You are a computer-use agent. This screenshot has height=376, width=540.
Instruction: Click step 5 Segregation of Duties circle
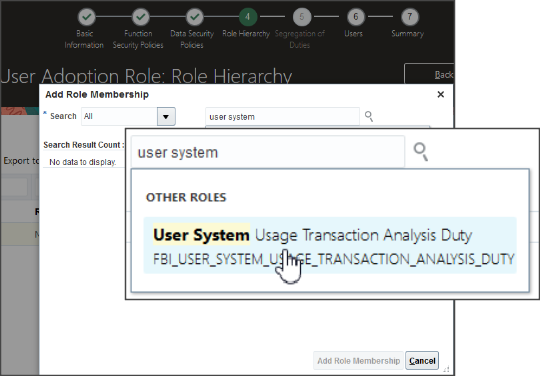click(302, 17)
